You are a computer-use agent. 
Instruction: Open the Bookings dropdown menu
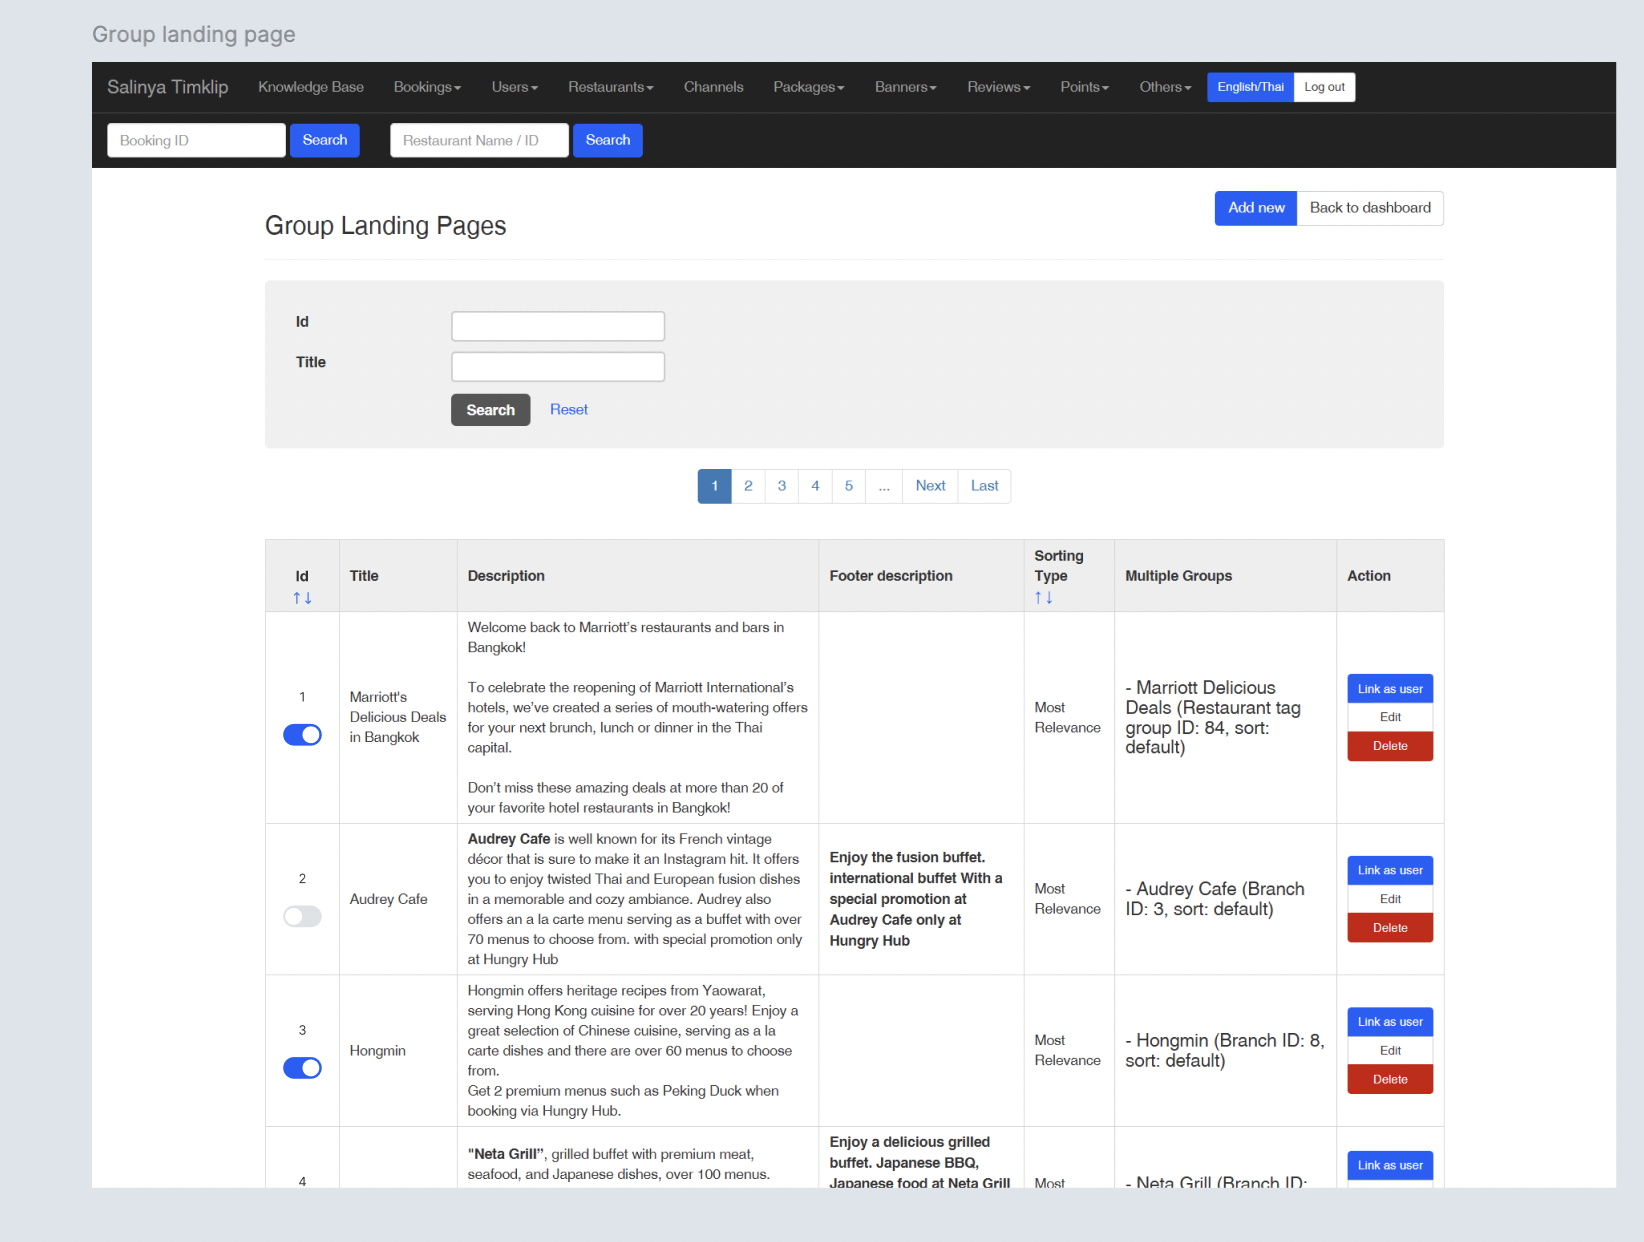click(x=427, y=87)
